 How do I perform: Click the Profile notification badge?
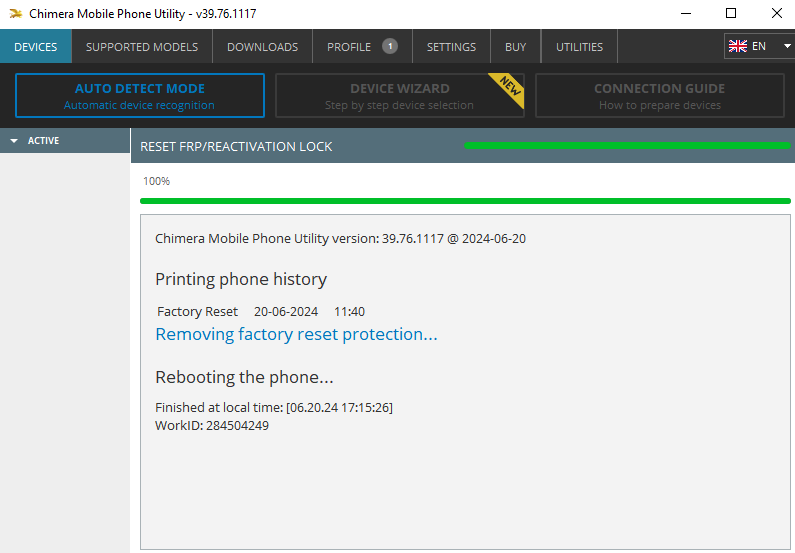click(390, 46)
